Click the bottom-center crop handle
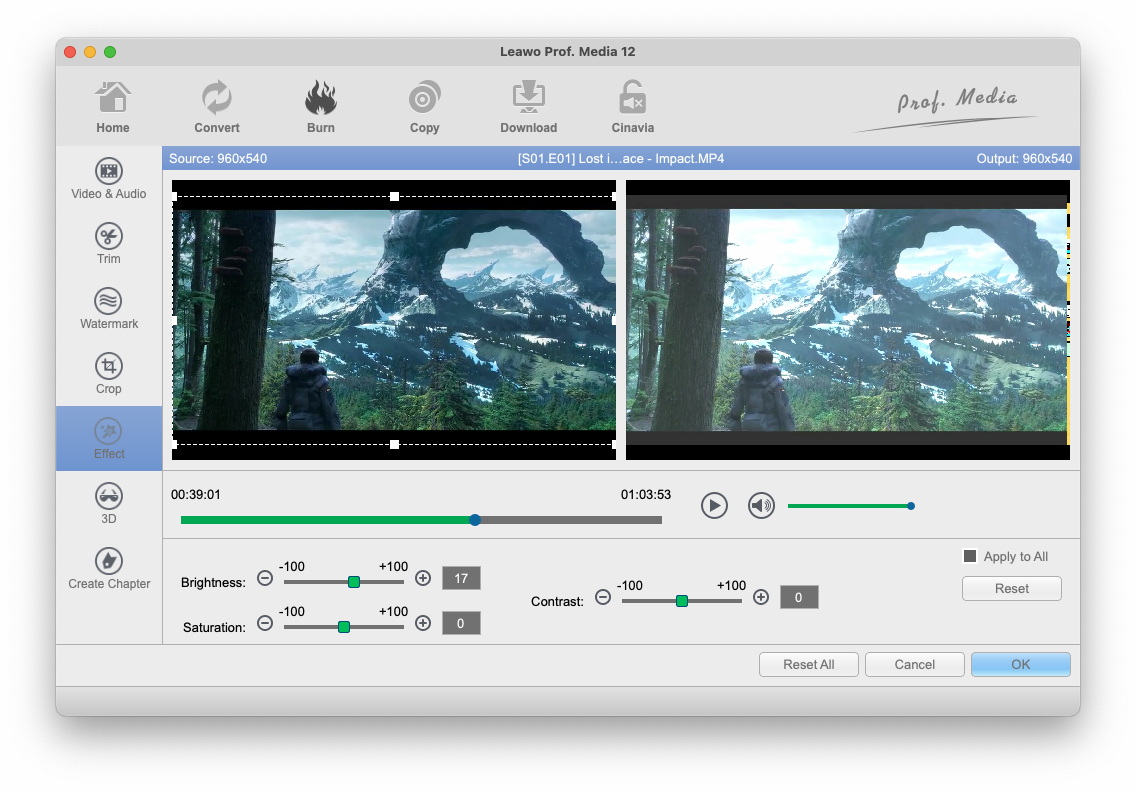The width and height of the screenshot is (1136, 790). [x=394, y=444]
